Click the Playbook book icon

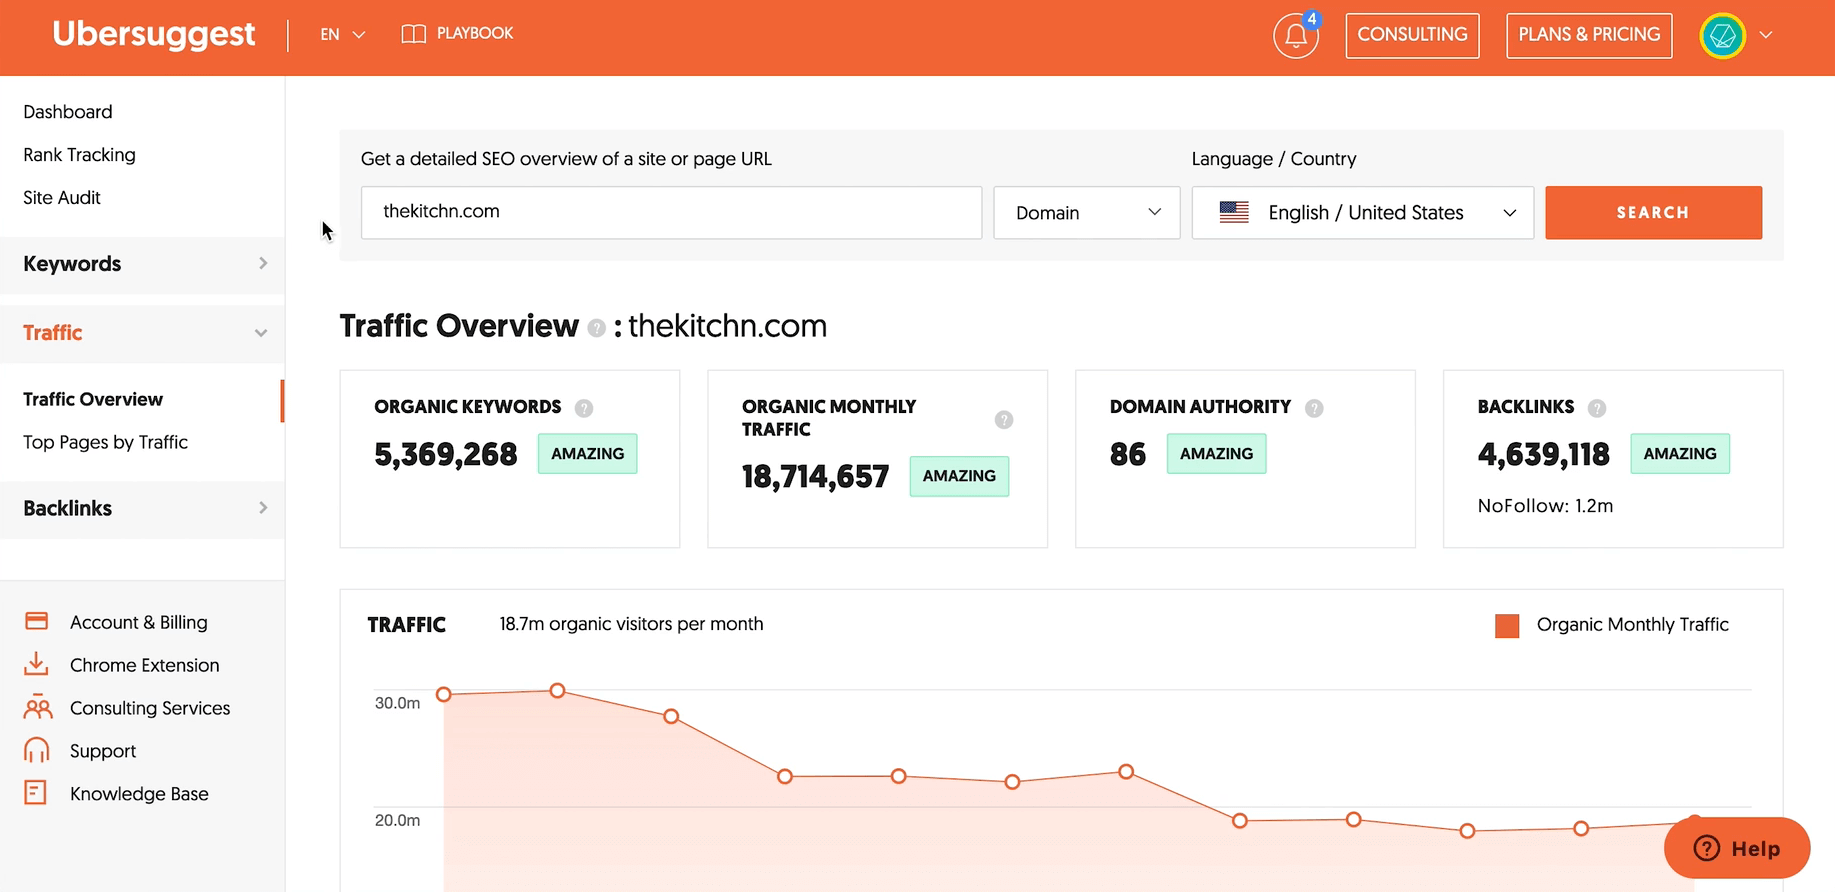[413, 34]
